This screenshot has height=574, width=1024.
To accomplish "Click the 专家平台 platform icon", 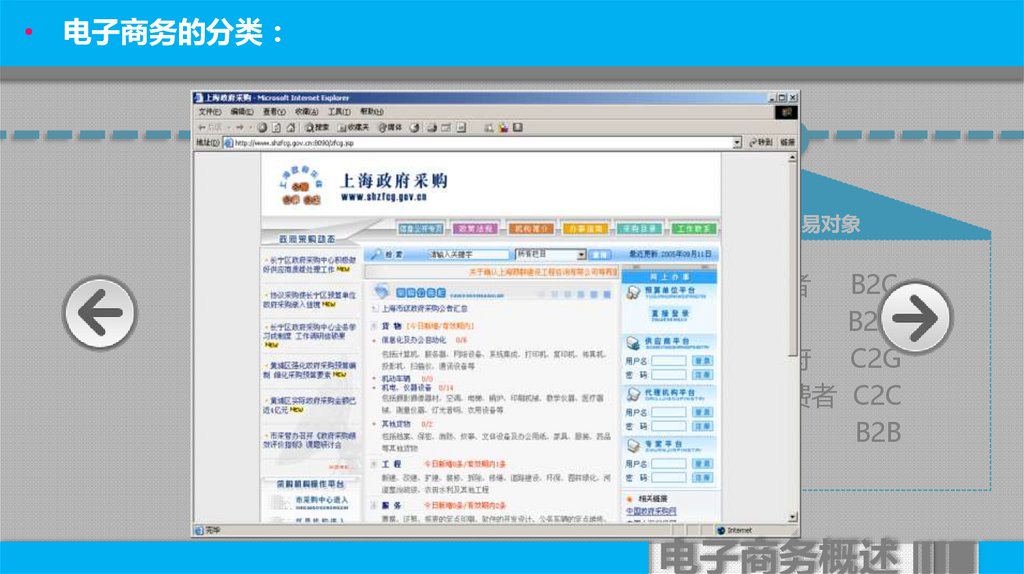I will pyautogui.click(x=633, y=446).
